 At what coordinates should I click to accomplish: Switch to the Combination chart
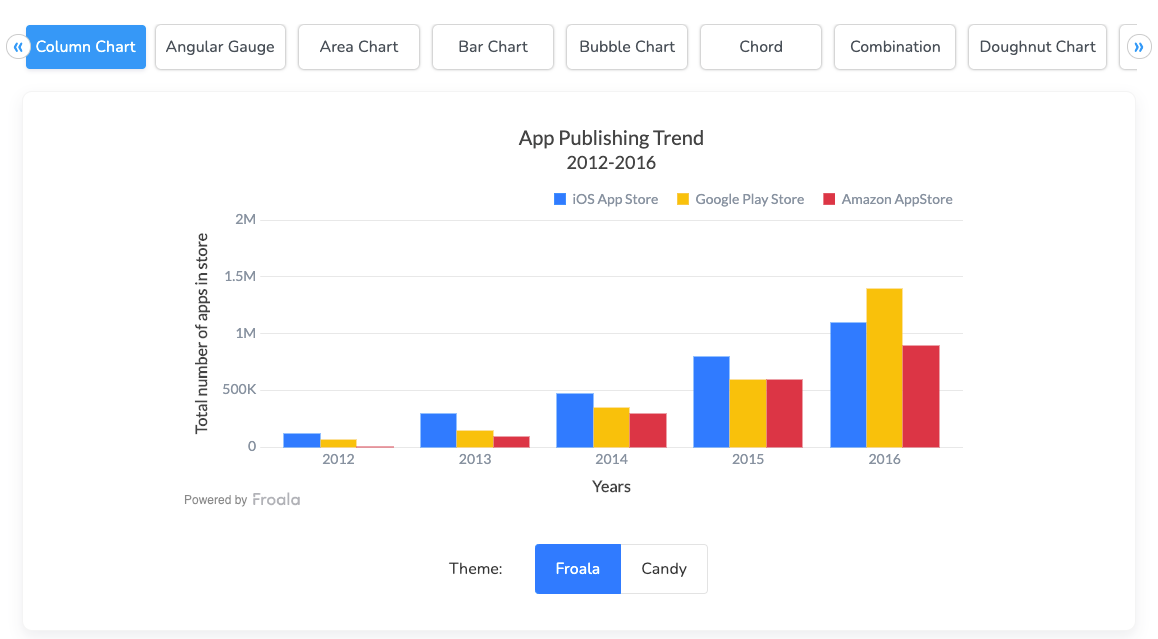894,46
